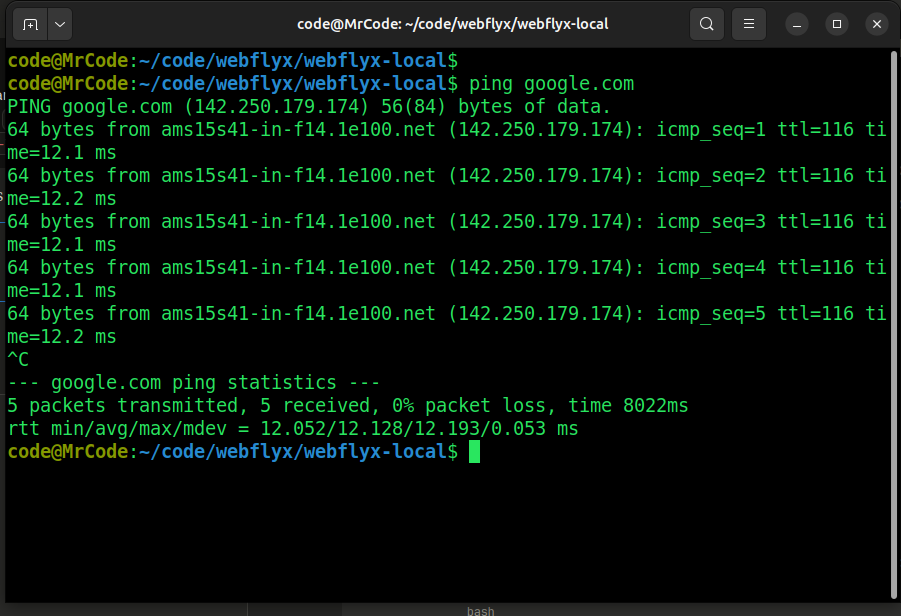Click the first empty prompt line
This screenshot has width=901, height=616.
pos(233,61)
